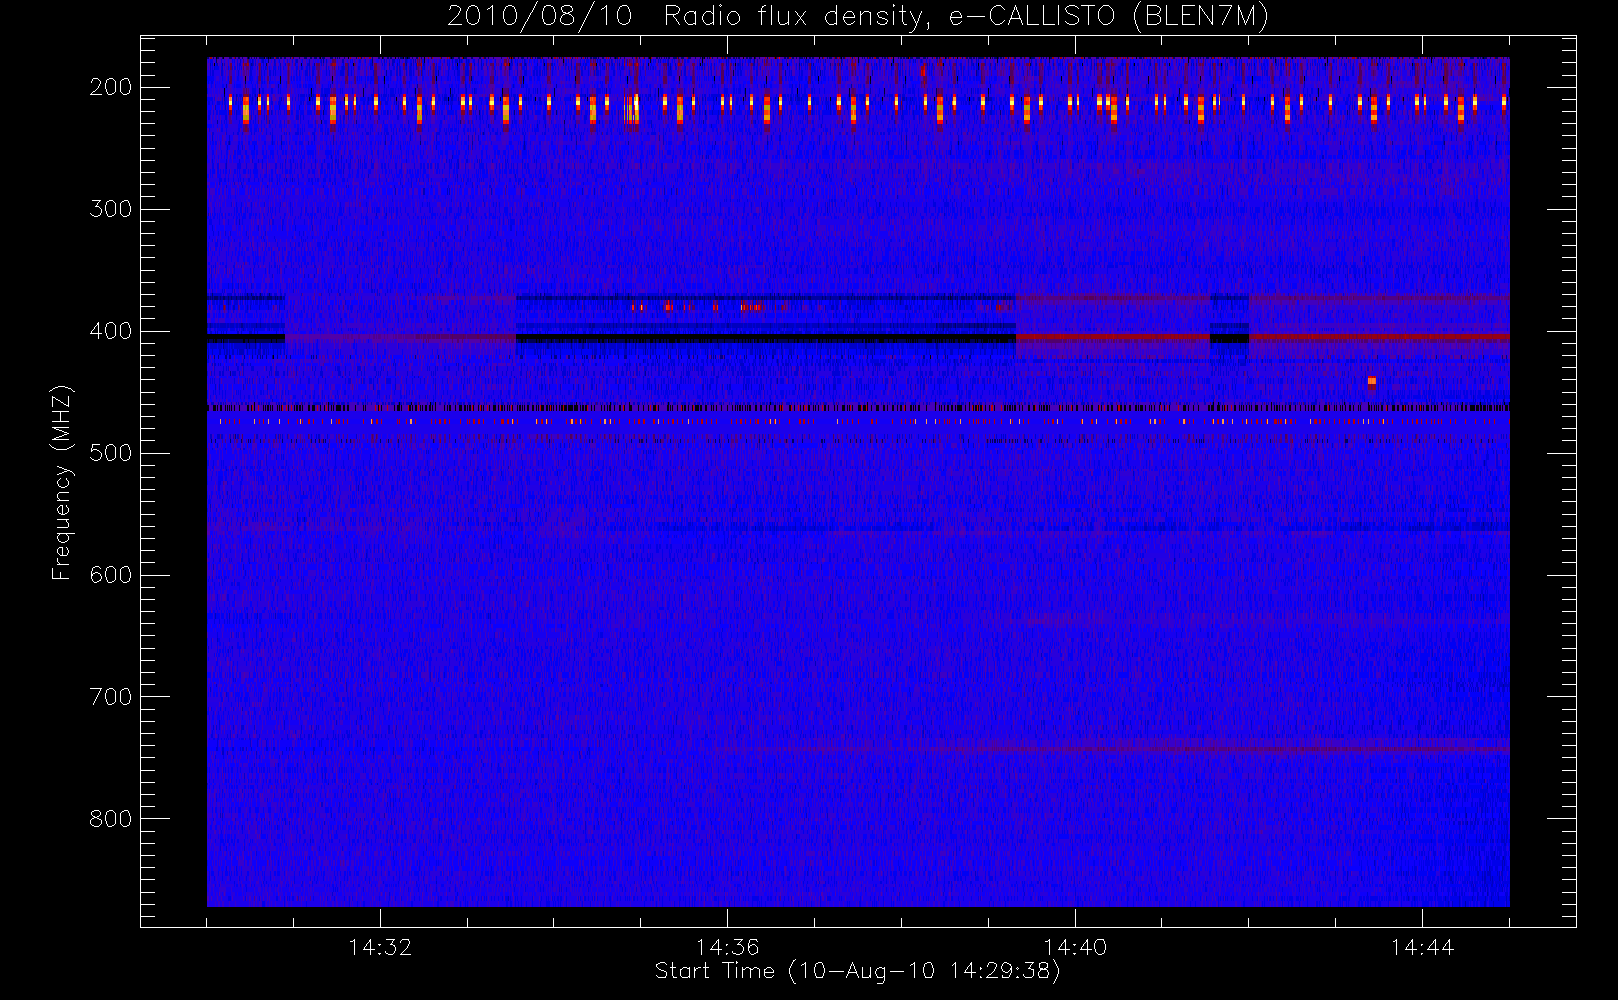Select the 500 frequency tick label
1618x1000 pixels.
(x=110, y=453)
